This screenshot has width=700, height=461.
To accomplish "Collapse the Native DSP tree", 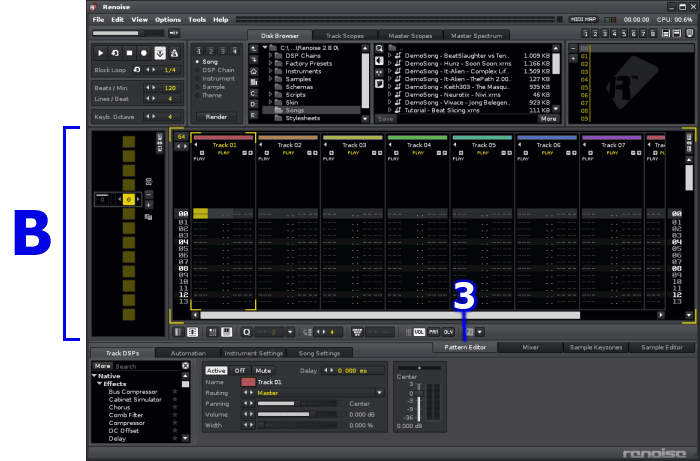I will point(95,376).
